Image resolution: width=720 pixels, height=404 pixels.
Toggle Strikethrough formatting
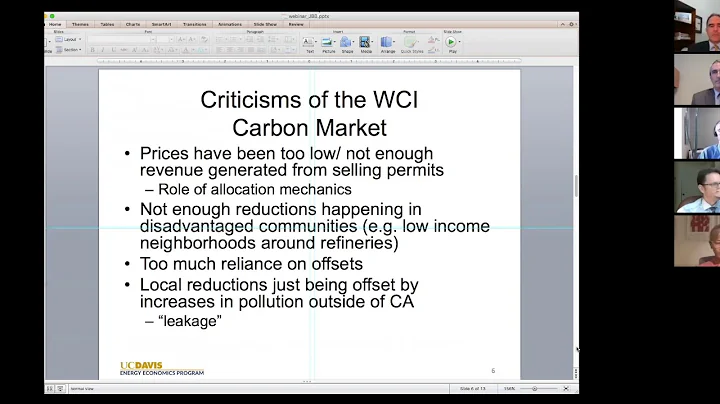pos(124,50)
